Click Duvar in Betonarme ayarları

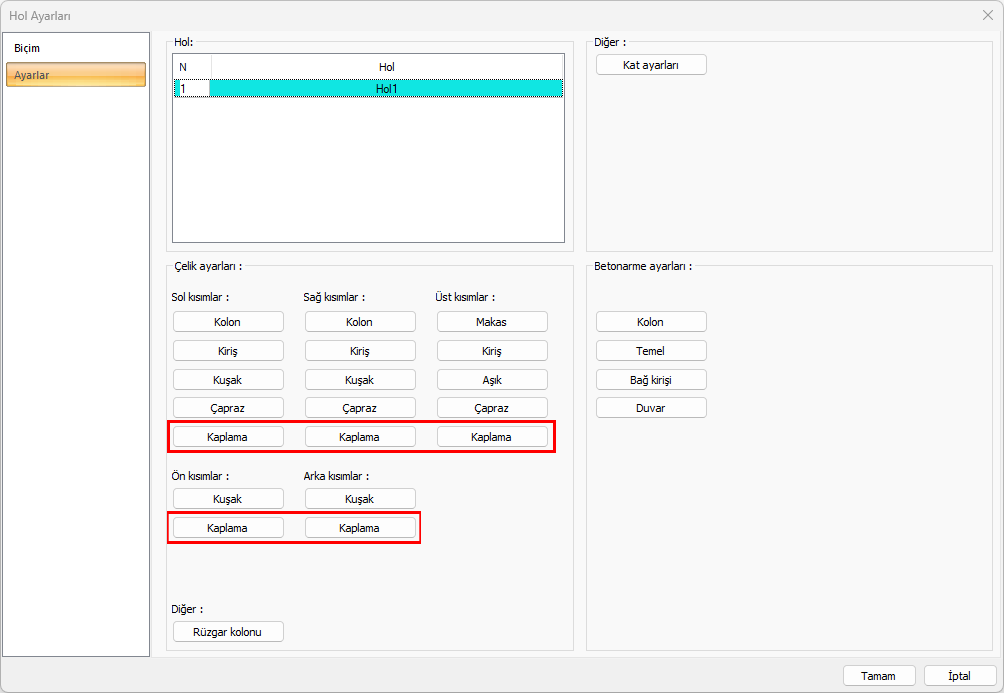[x=651, y=408]
